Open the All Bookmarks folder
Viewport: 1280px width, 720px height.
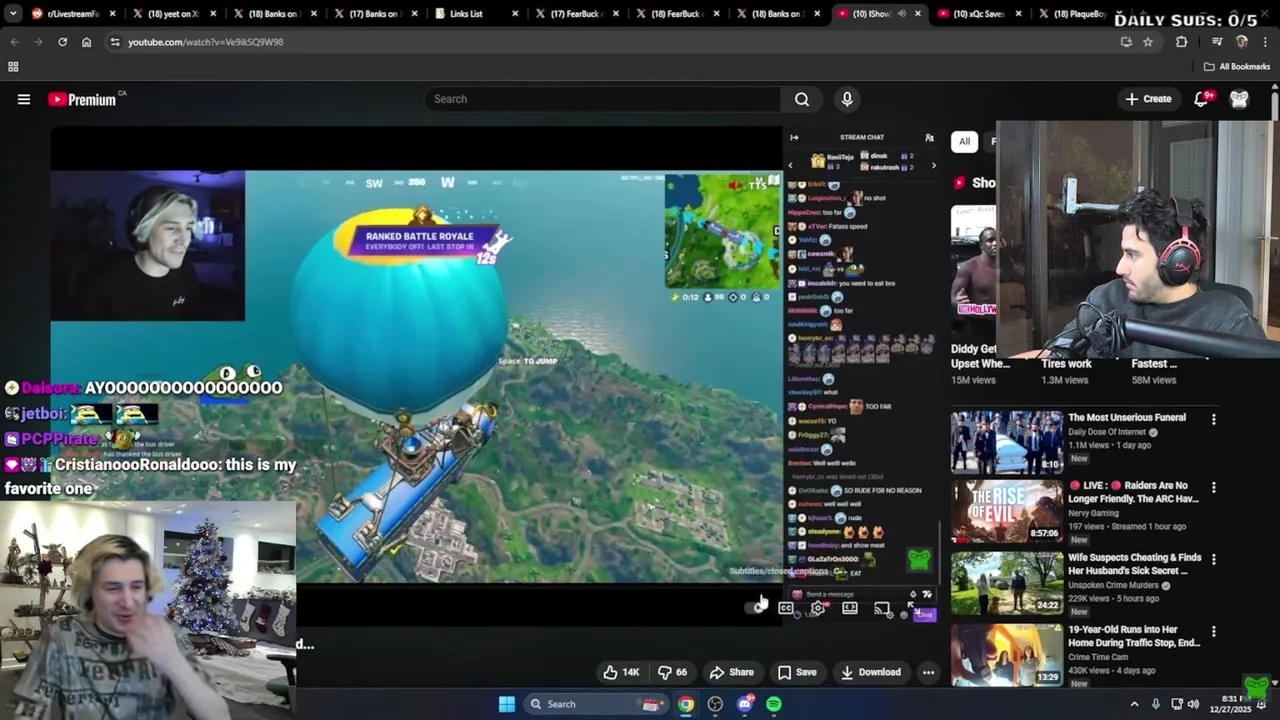(1237, 67)
